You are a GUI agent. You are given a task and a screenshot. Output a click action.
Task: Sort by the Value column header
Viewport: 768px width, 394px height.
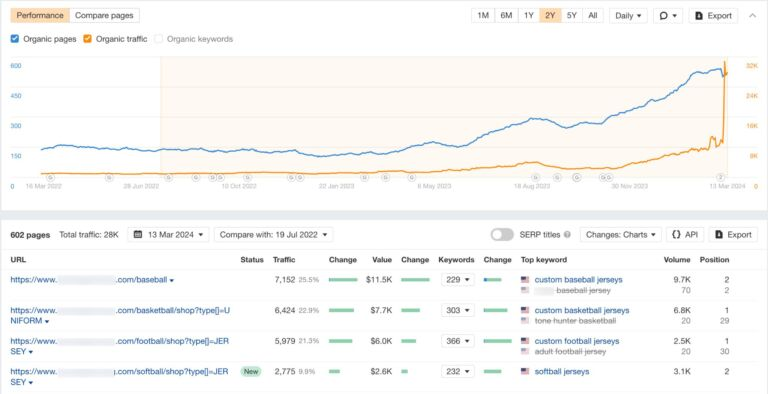382,260
